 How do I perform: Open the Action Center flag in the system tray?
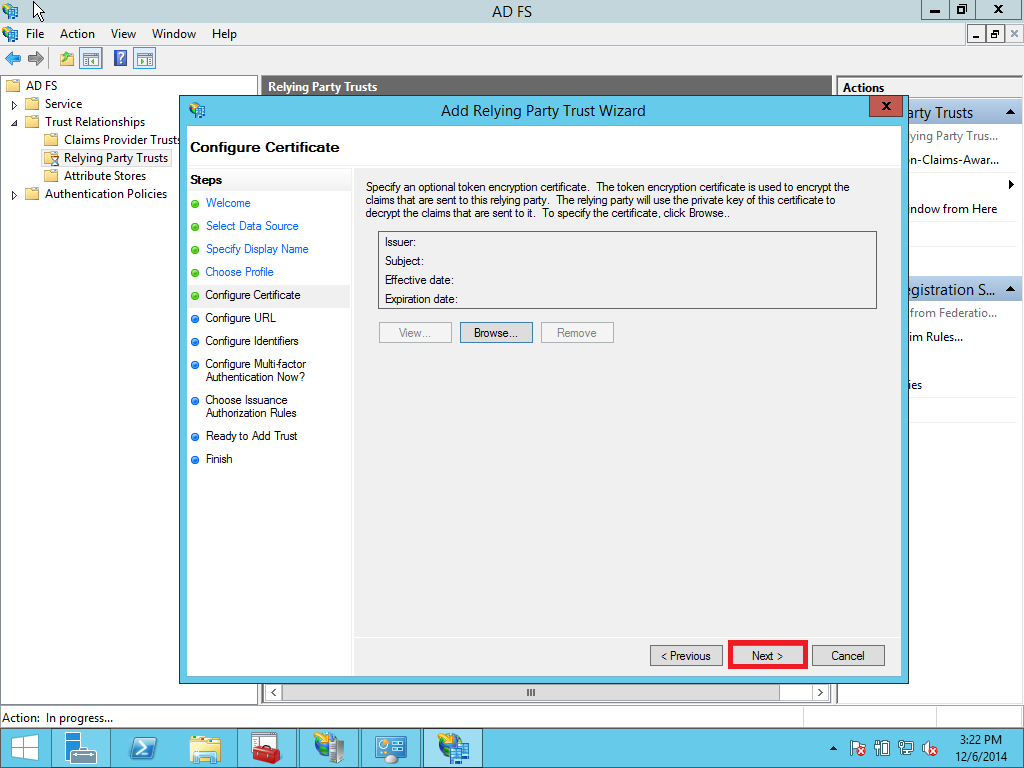click(857, 748)
